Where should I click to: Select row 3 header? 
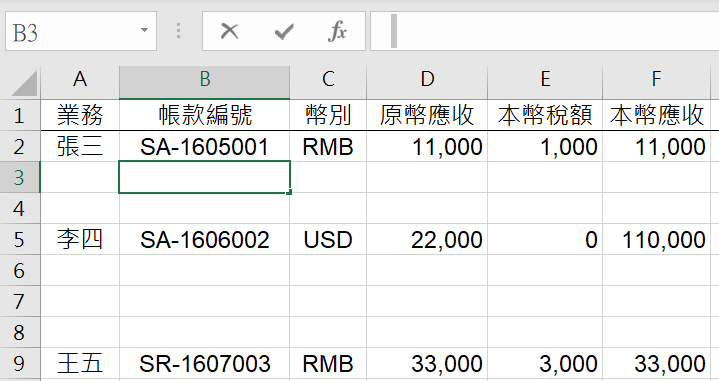20,177
